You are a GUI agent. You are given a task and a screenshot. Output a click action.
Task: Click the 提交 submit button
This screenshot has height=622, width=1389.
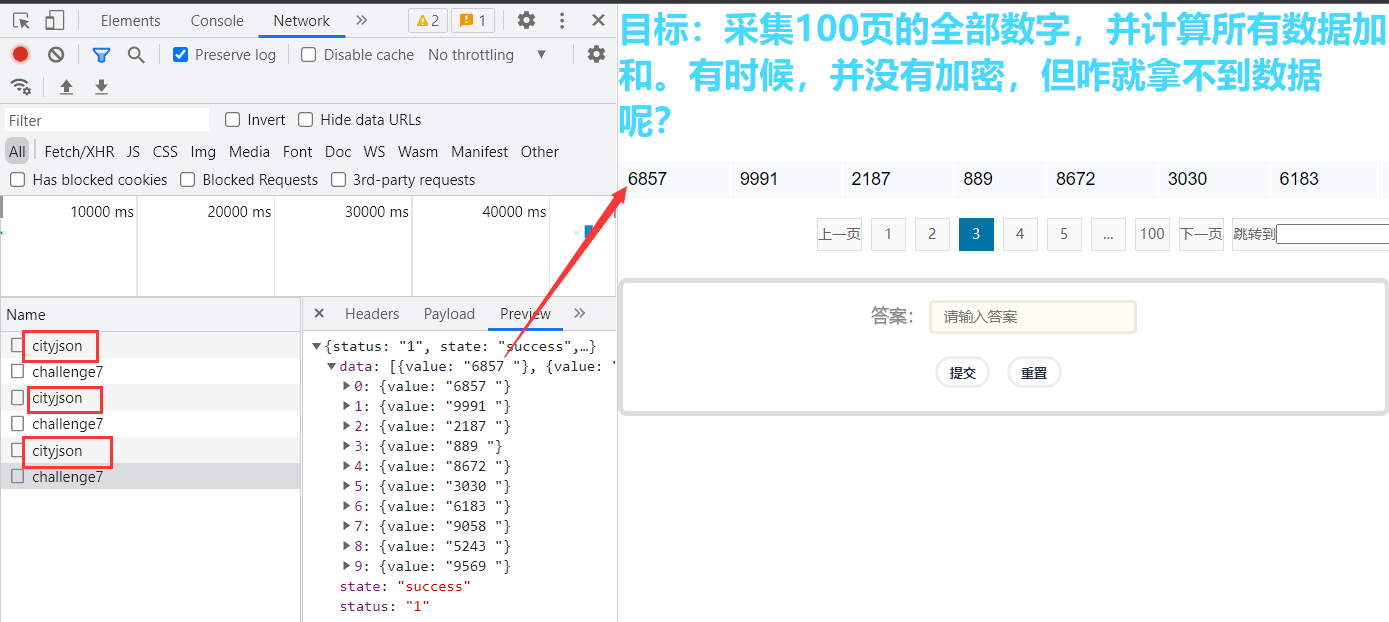pyautogui.click(x=962, y=372)
